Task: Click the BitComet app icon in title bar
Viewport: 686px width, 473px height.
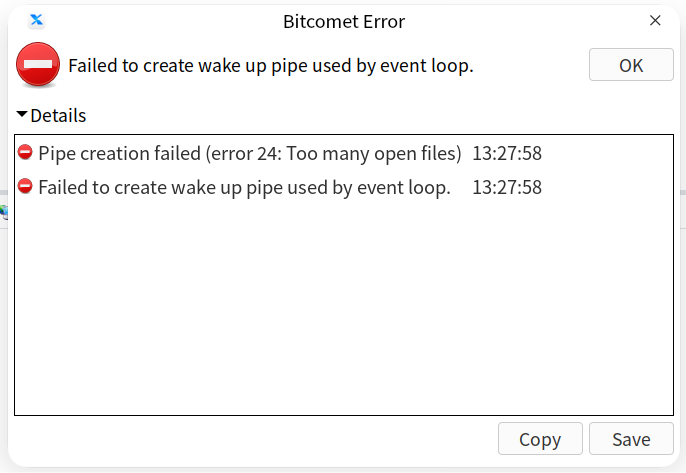Action: [x=36, y=20]
